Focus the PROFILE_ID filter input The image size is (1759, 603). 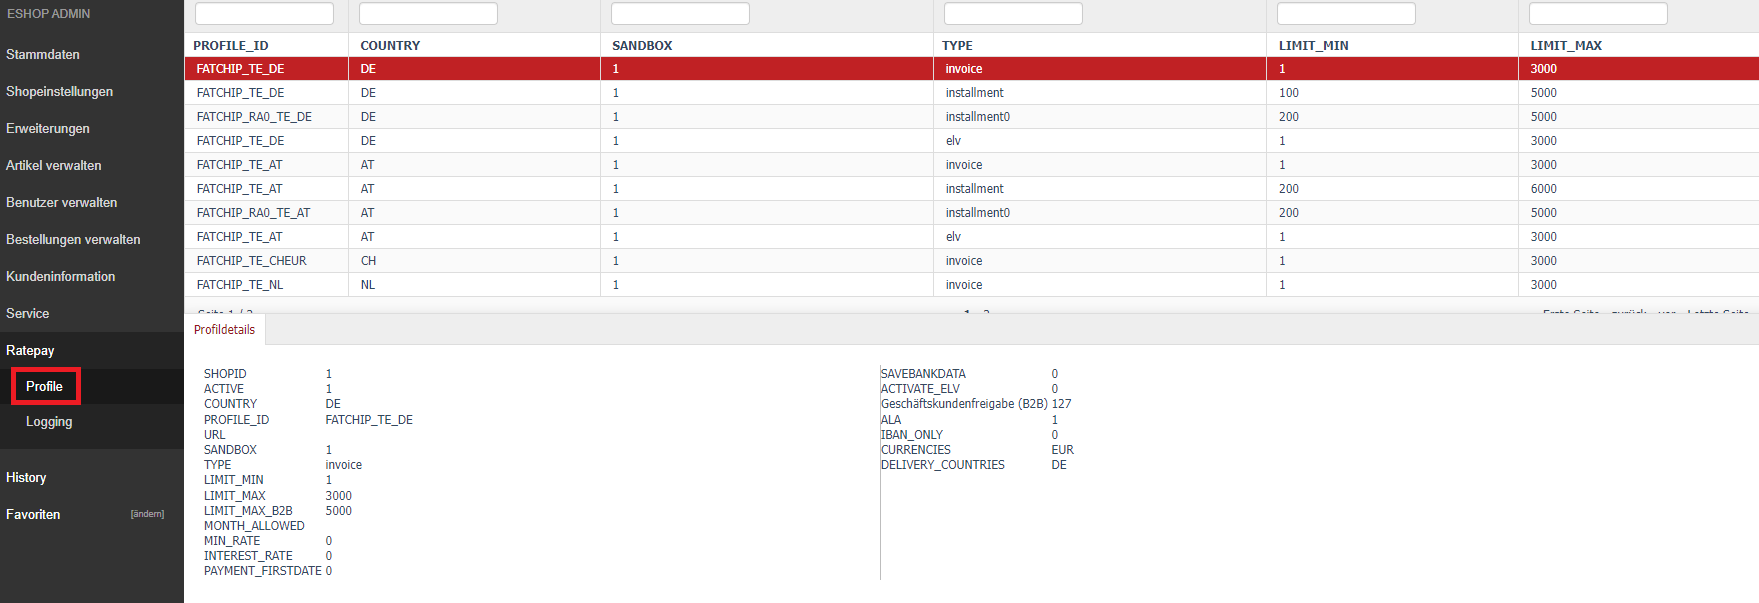coord(264,14)
